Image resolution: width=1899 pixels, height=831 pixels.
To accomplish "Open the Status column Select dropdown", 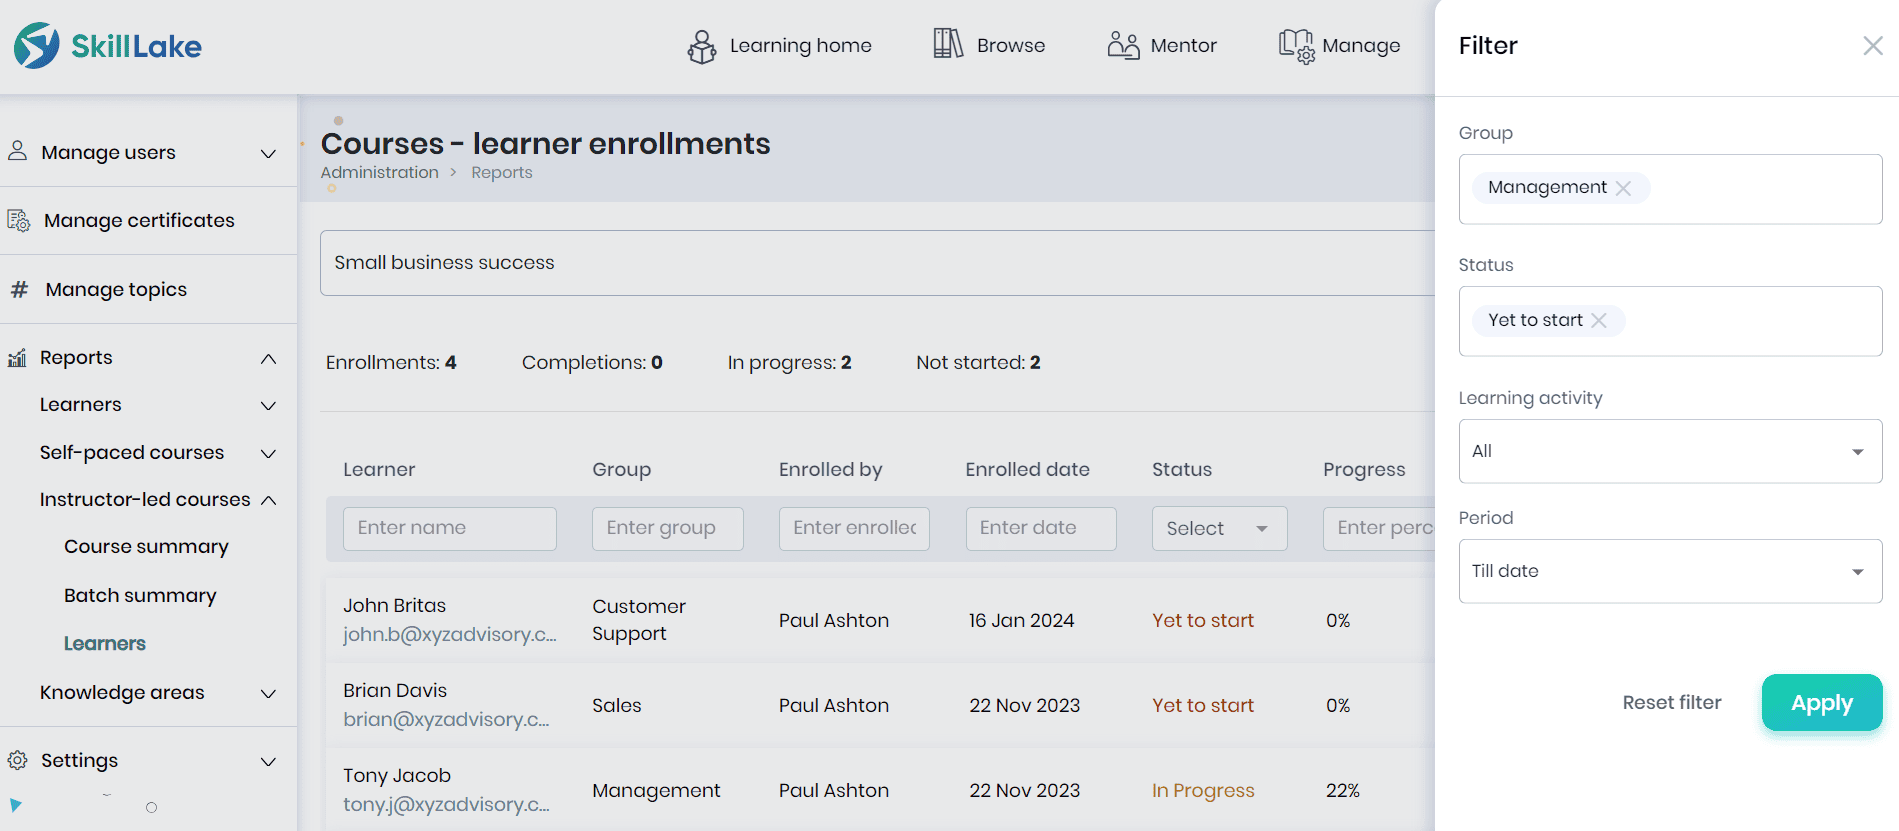I will tap(1218, 528).
